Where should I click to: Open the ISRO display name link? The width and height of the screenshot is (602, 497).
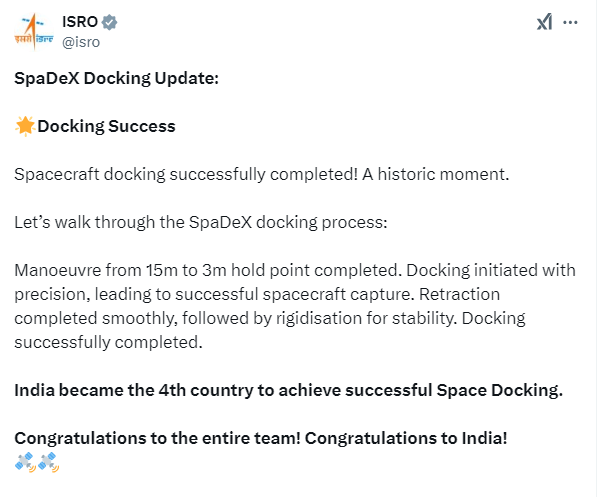coord(80,22)
